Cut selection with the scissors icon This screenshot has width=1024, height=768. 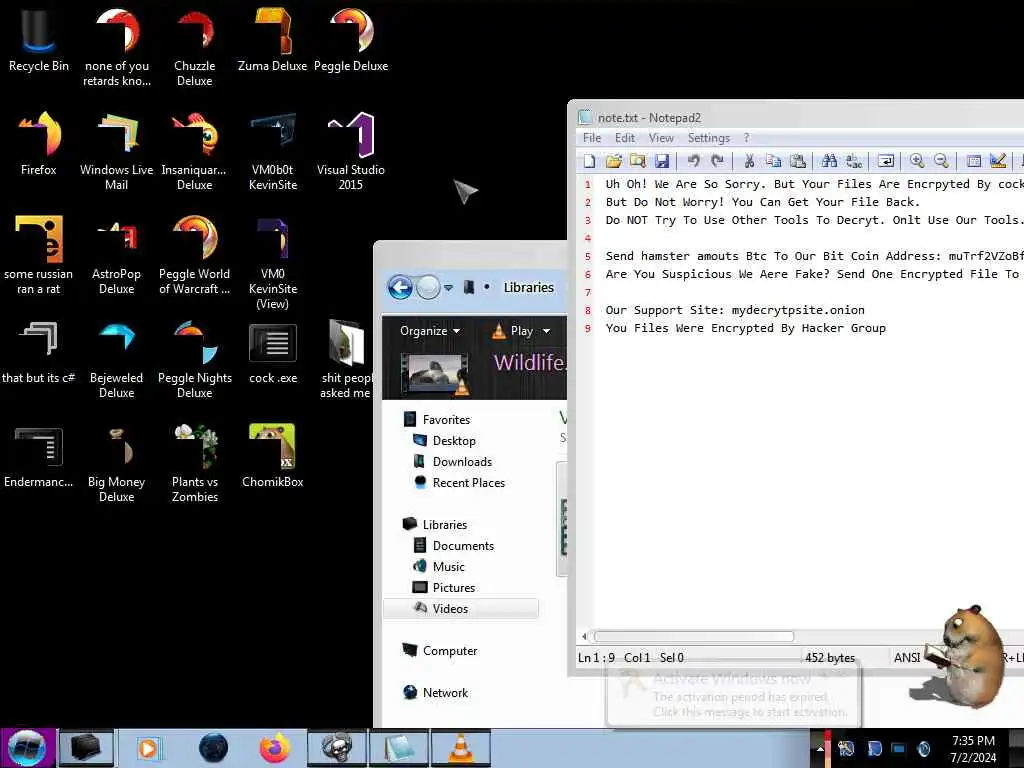749,161
